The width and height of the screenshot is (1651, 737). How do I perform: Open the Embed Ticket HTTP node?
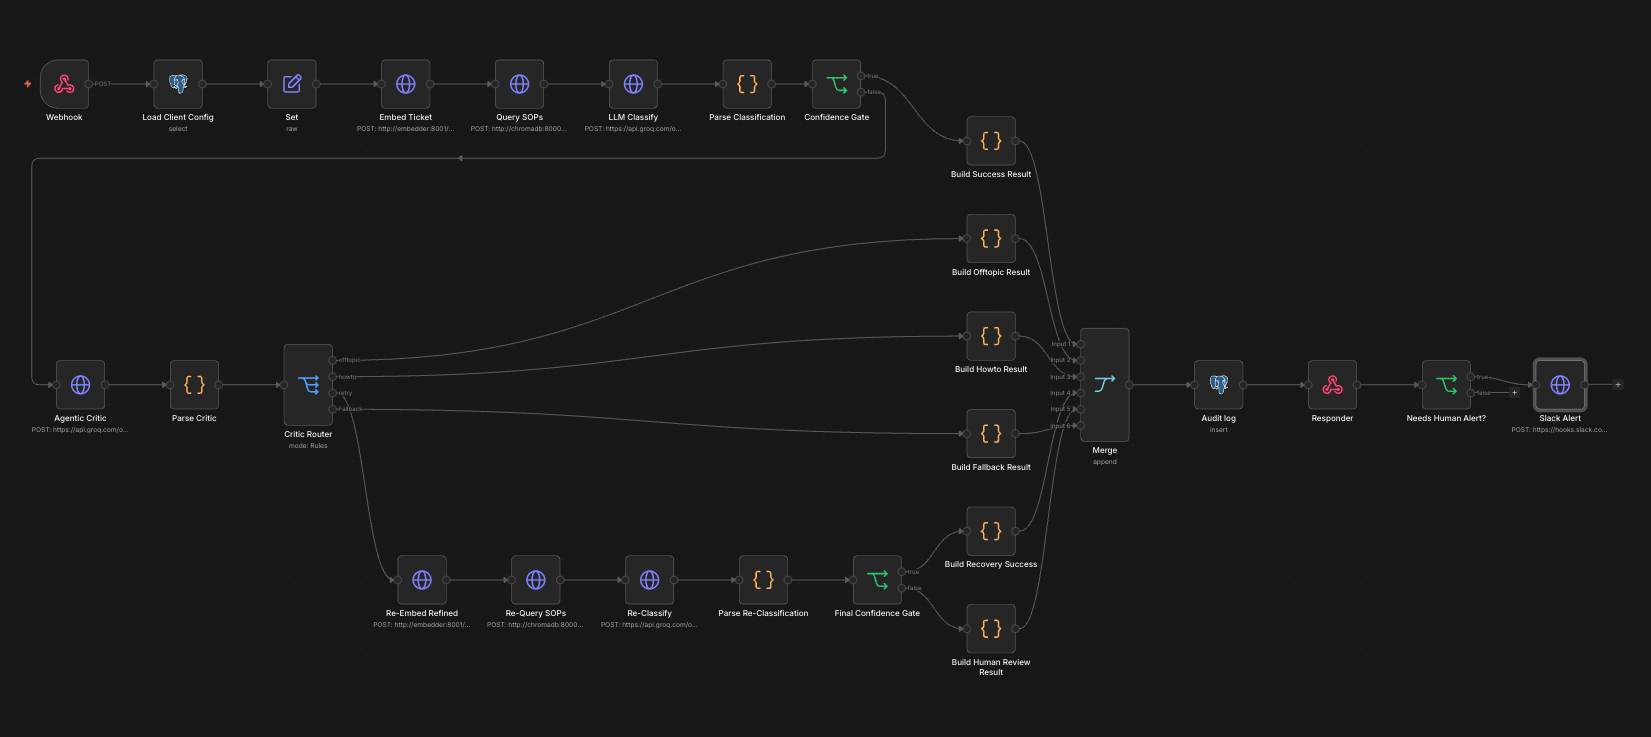(x=406, y=84)
